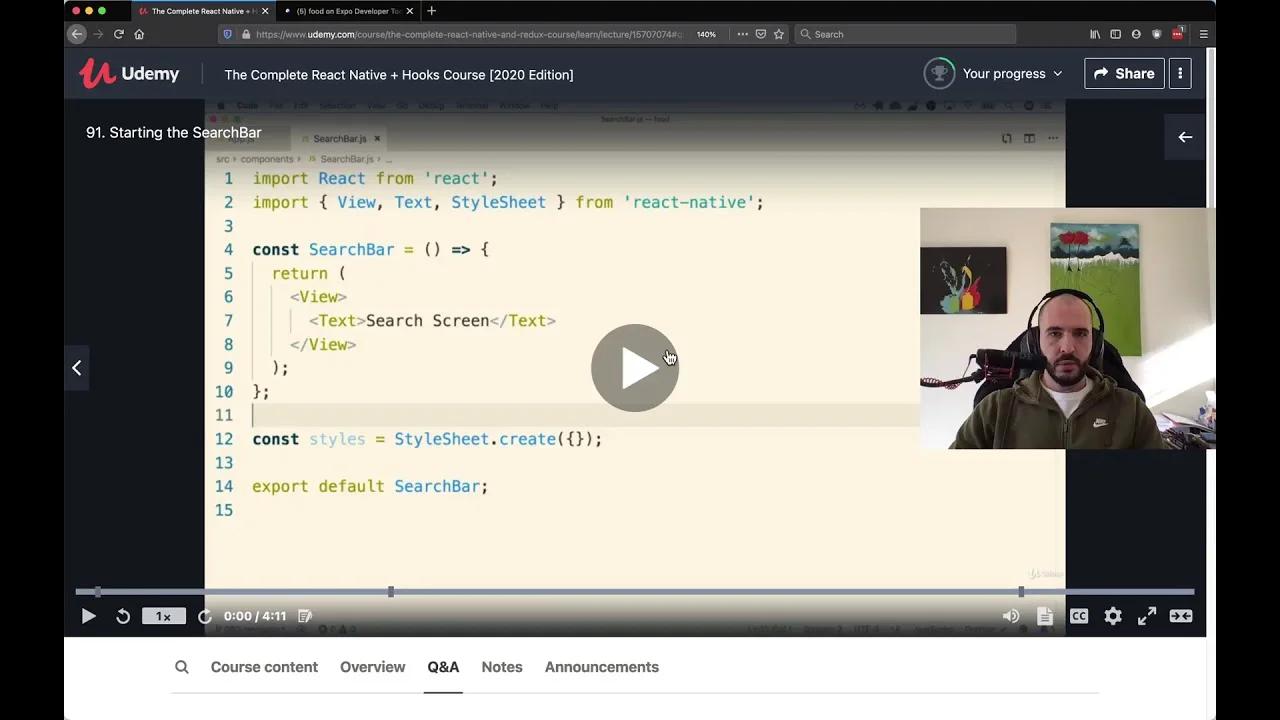
Task: Open the video settings gear
Action: pos(1113,616)
